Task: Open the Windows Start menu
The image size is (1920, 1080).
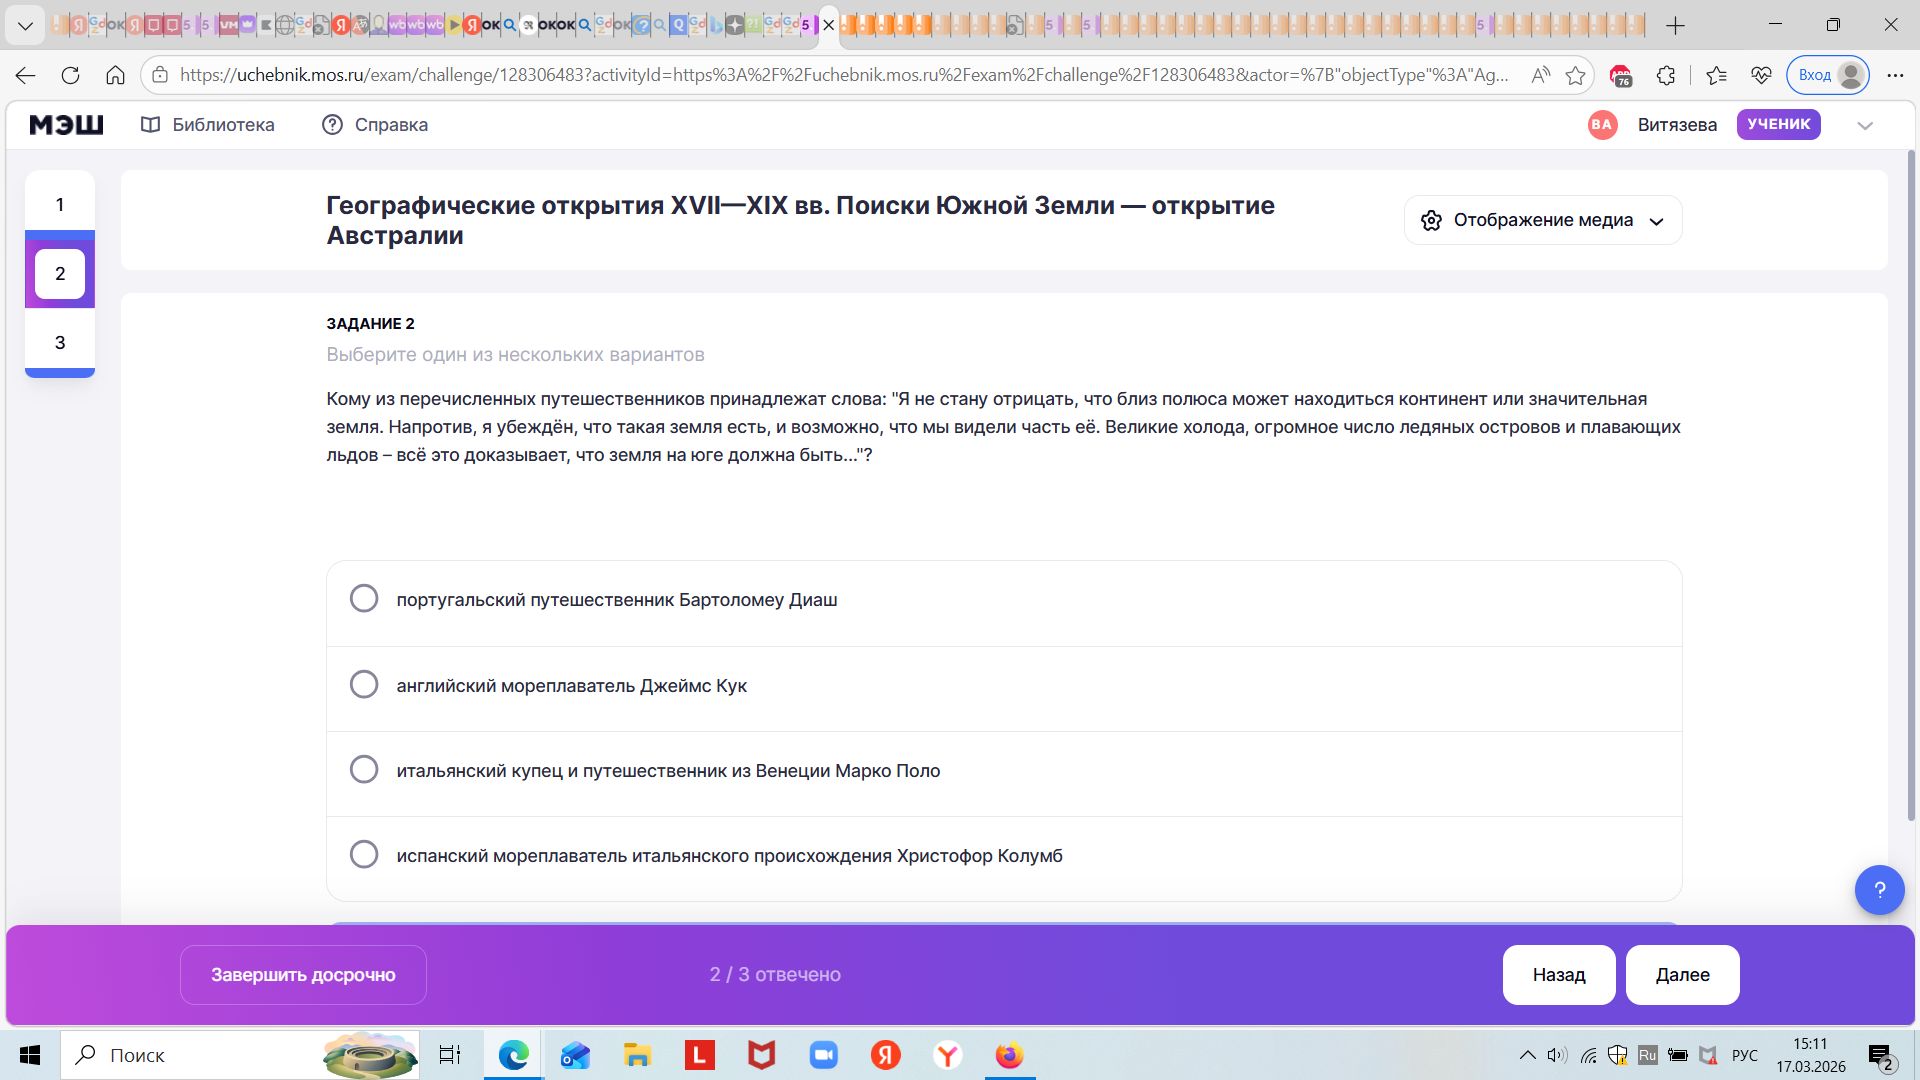Action: (29, 1055)
